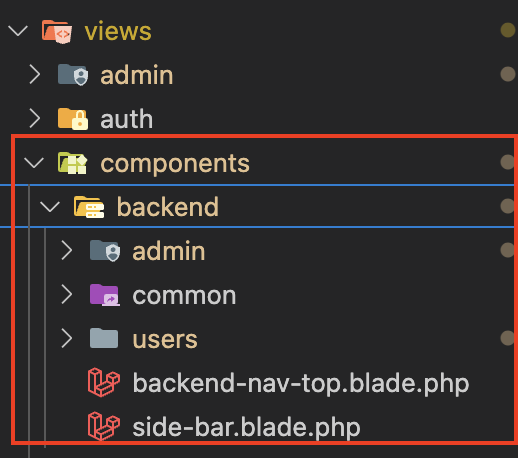Collapse the views folder chevron
Viewport: 518px width, 458px height.
(x=18, y=31)
